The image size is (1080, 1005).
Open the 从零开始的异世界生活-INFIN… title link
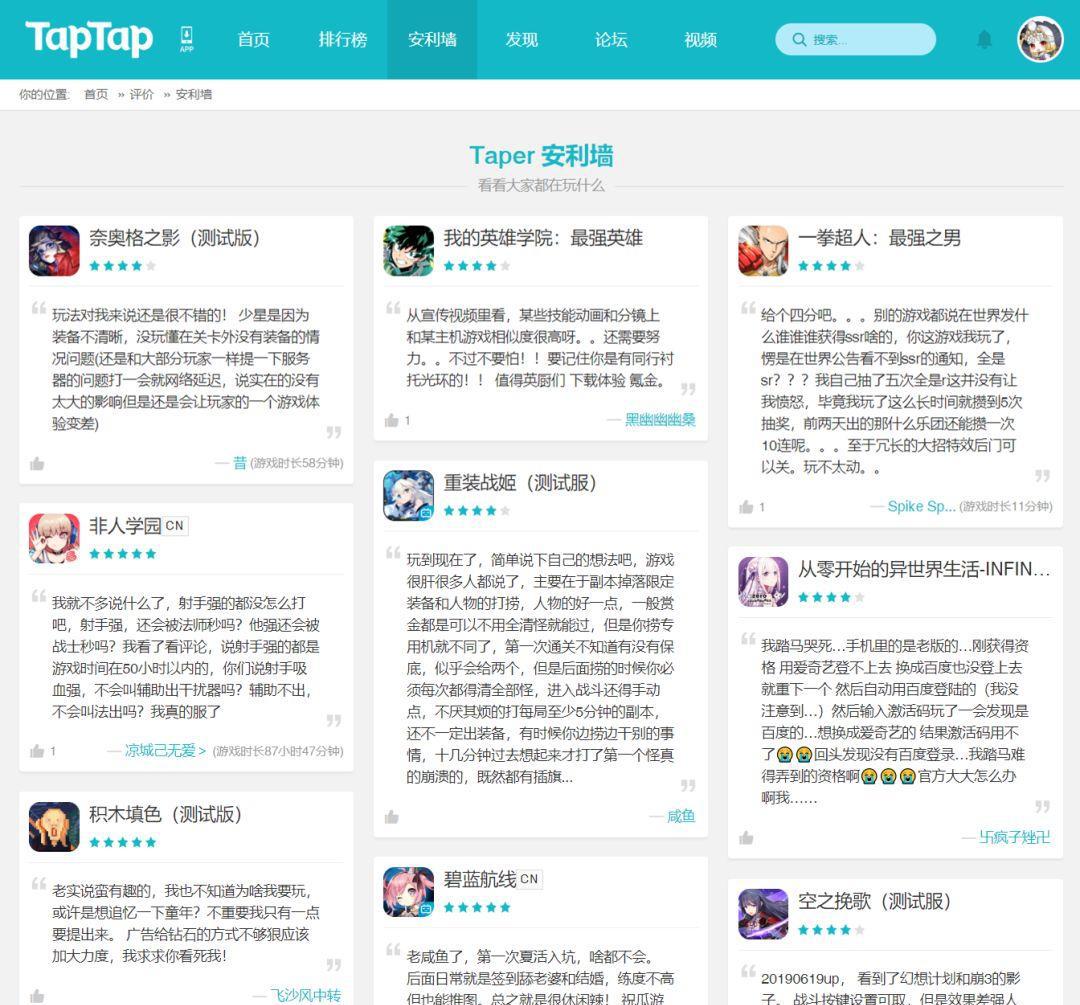(924, 569)
